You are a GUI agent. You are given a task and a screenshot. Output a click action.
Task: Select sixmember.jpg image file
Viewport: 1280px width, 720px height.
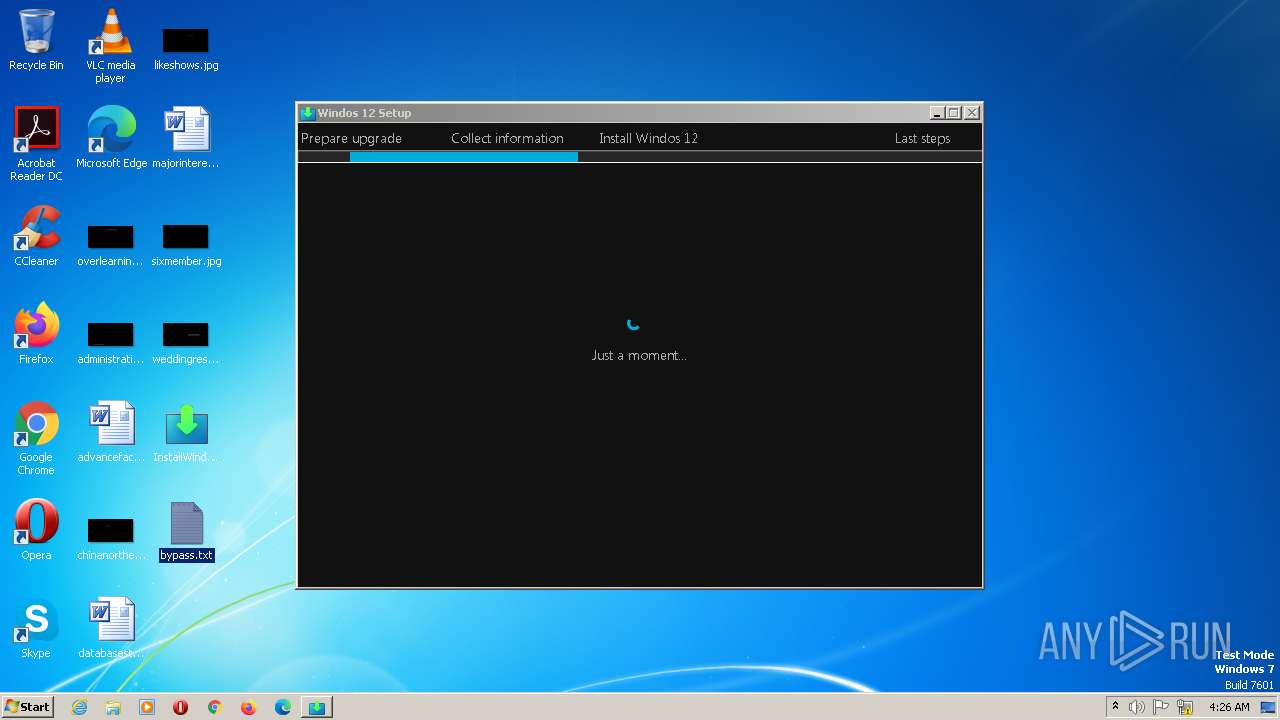pyautogui.click(x=186, y=246)
